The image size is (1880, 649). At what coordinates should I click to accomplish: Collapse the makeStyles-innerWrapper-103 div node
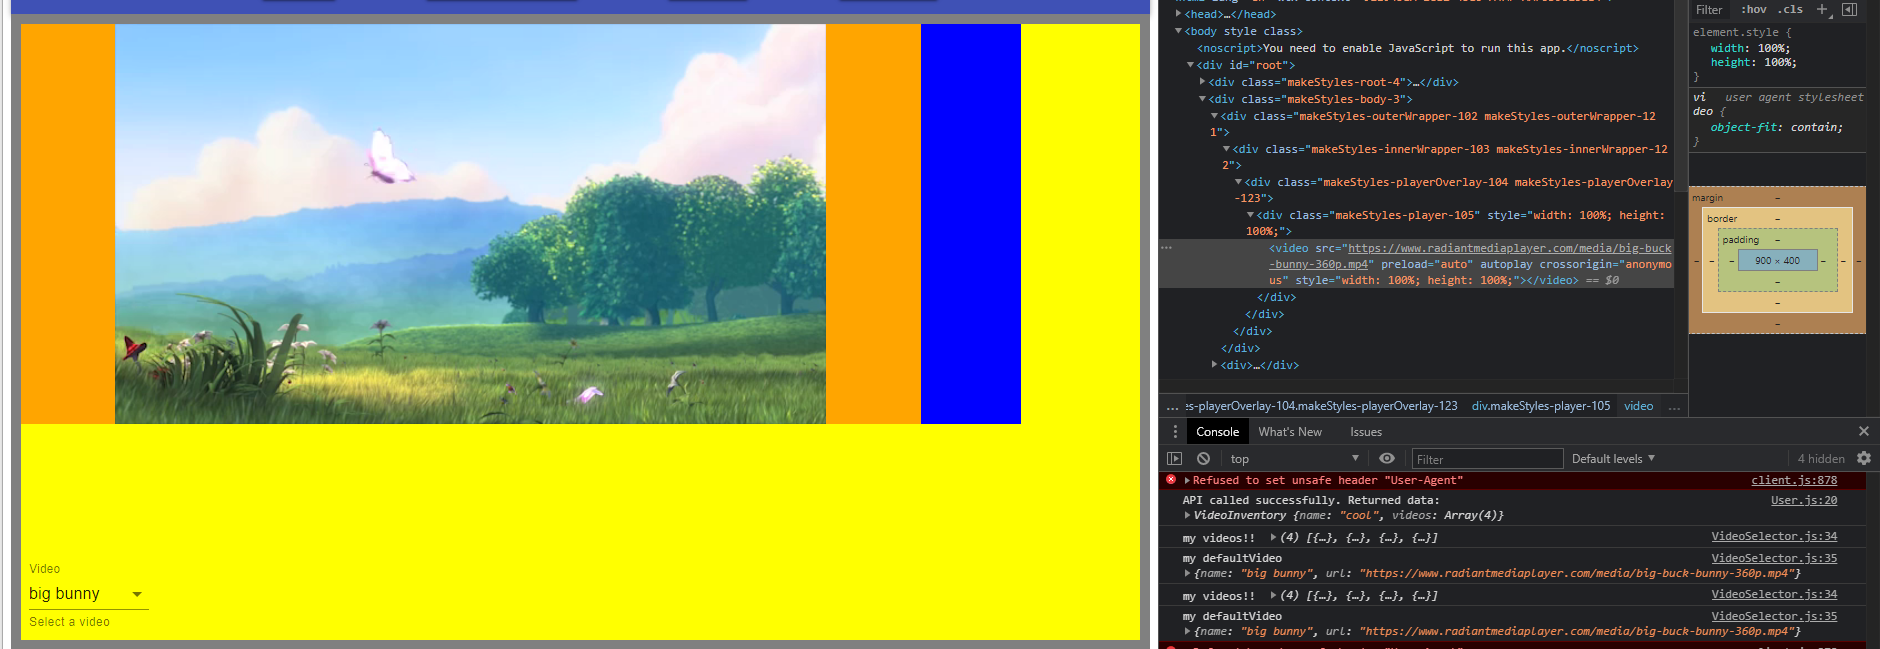(x=1226, y=149)
